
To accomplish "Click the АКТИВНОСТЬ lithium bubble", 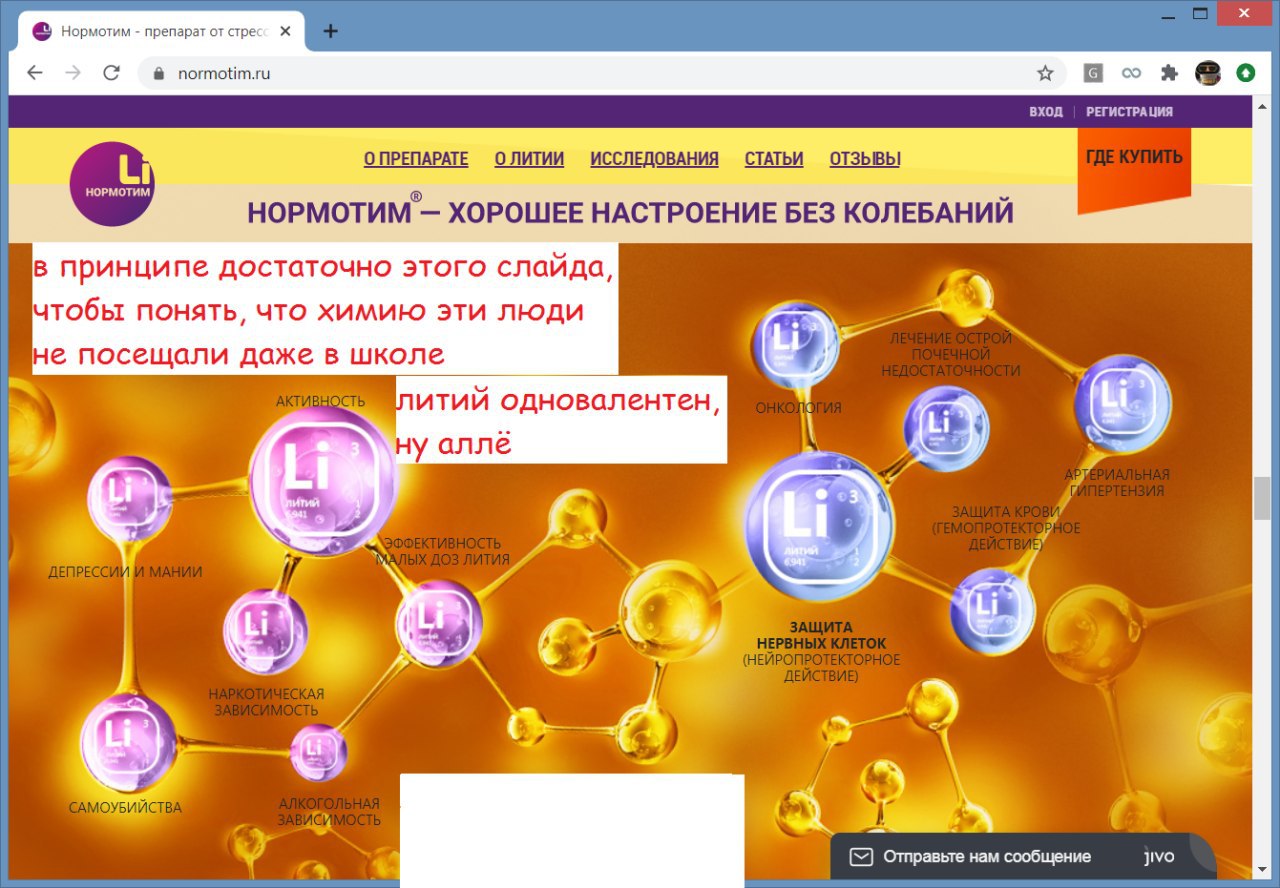I will point(322,480).
